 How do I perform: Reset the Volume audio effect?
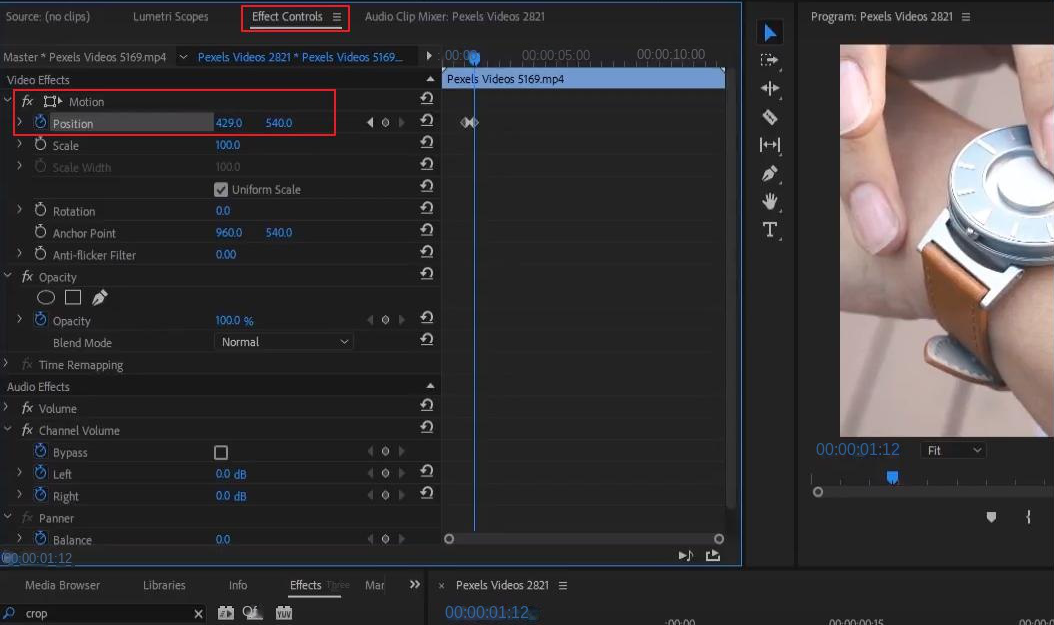pyautogui.click(x=426, y=405)
